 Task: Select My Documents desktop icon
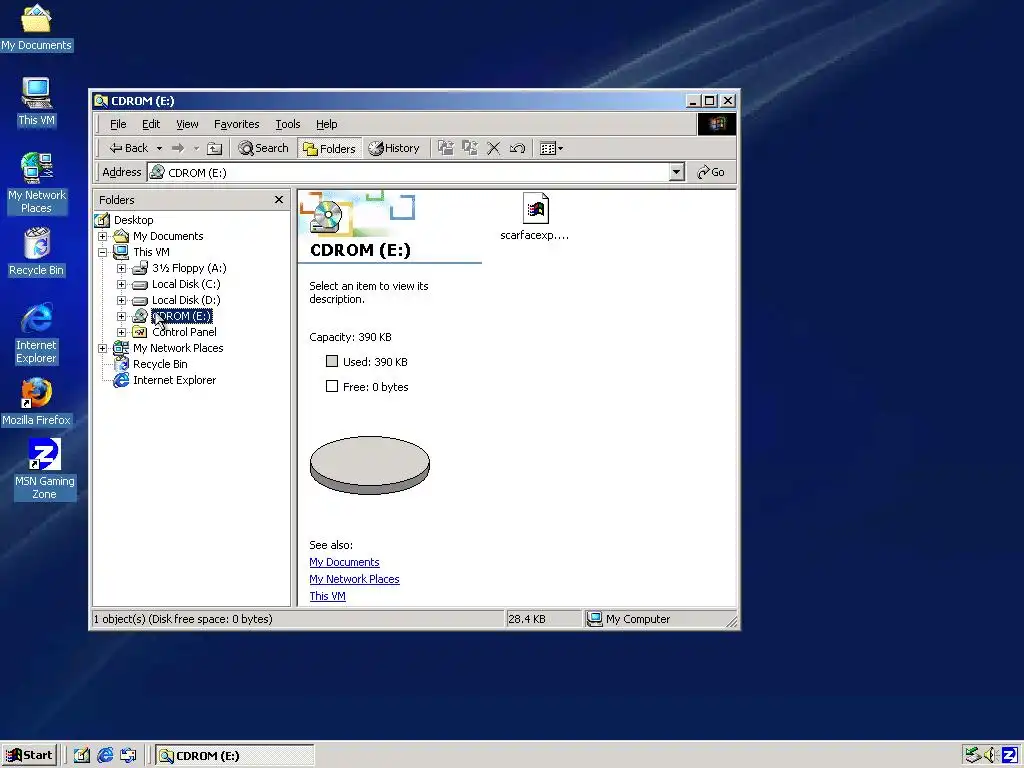click(36, 27)
